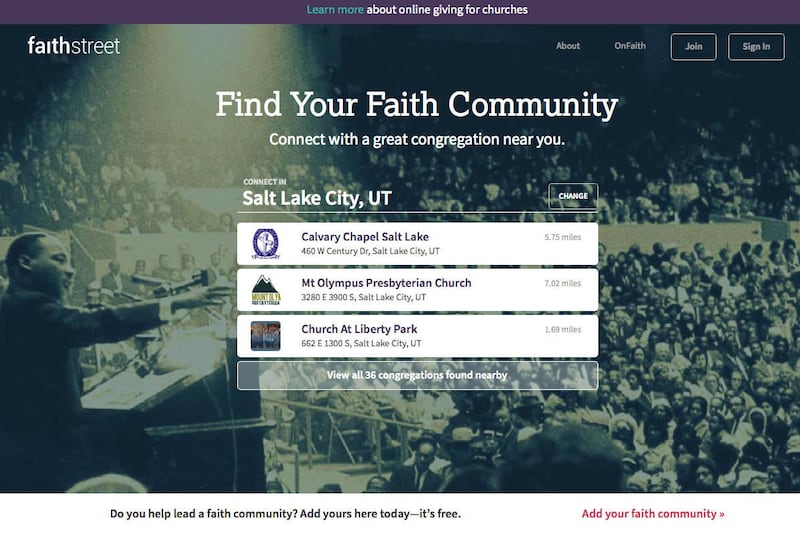Click the 1.69 miles distance label
800x533 pixels.
563,329
